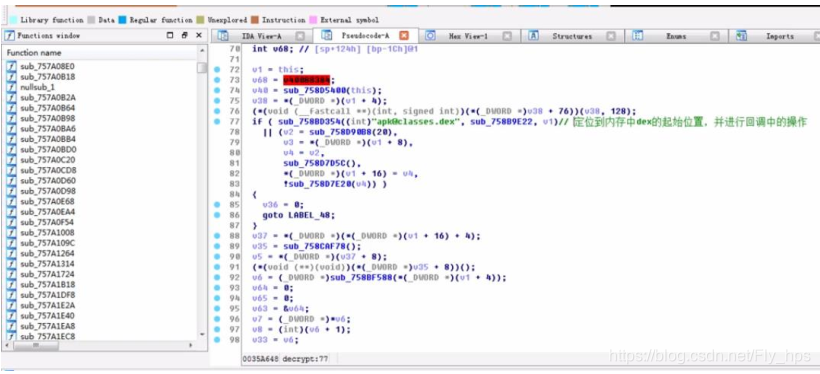
Task: Close the IDA View-A tab
Action: (x=300, y=36)
